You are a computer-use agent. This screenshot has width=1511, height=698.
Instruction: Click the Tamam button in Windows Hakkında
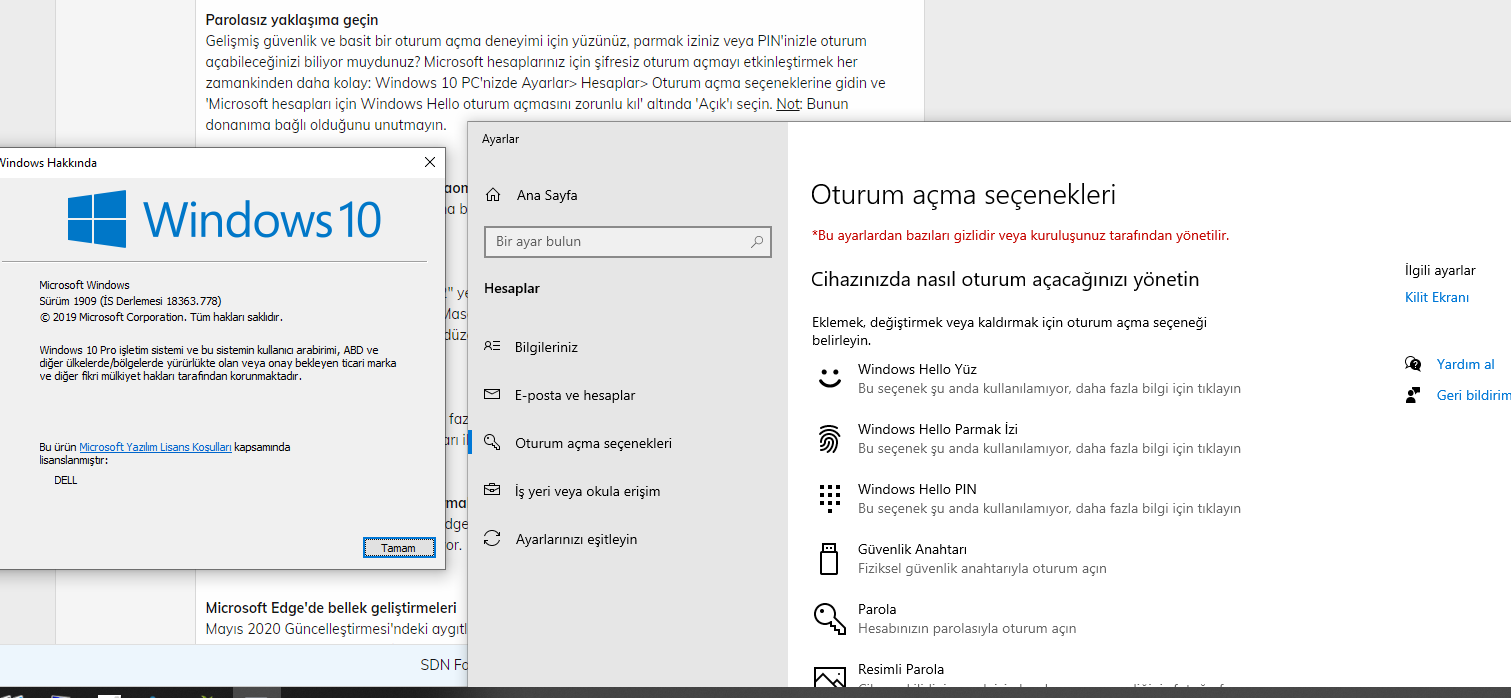(398, 548)
